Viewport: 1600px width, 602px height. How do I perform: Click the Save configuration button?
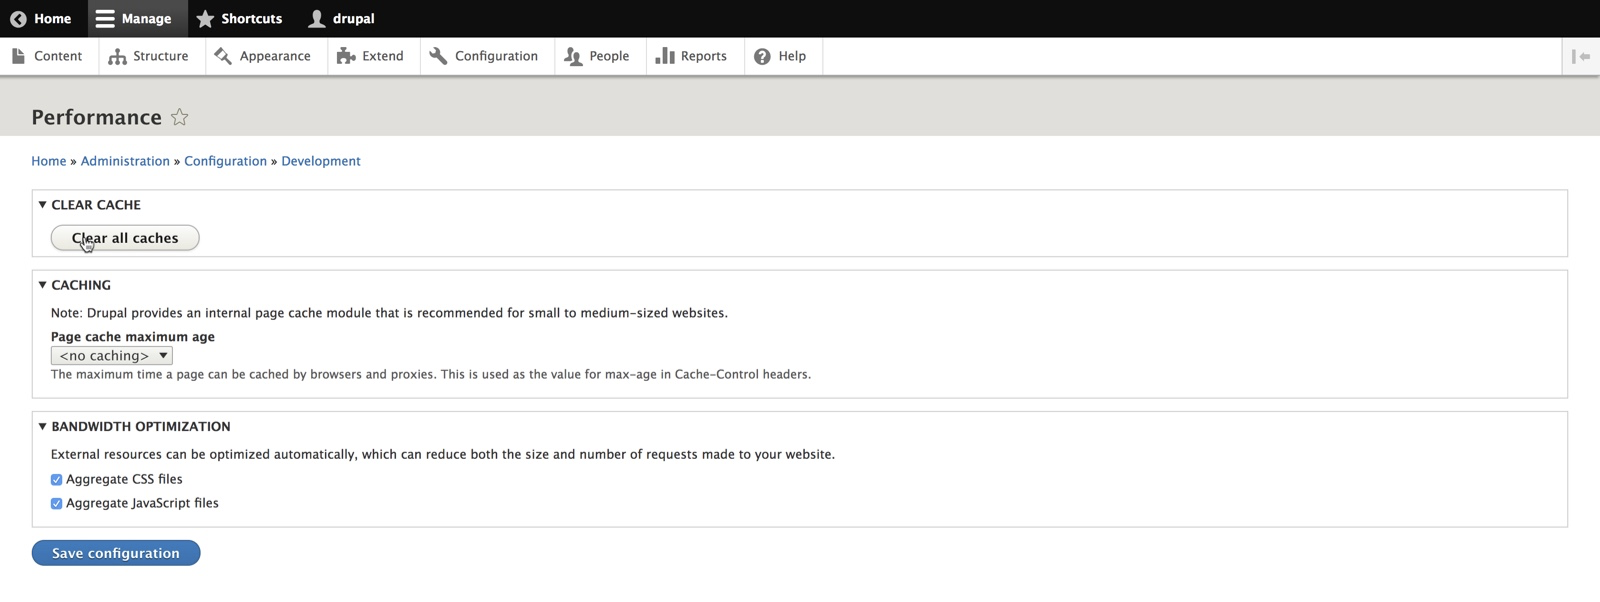tap(116, 553)
